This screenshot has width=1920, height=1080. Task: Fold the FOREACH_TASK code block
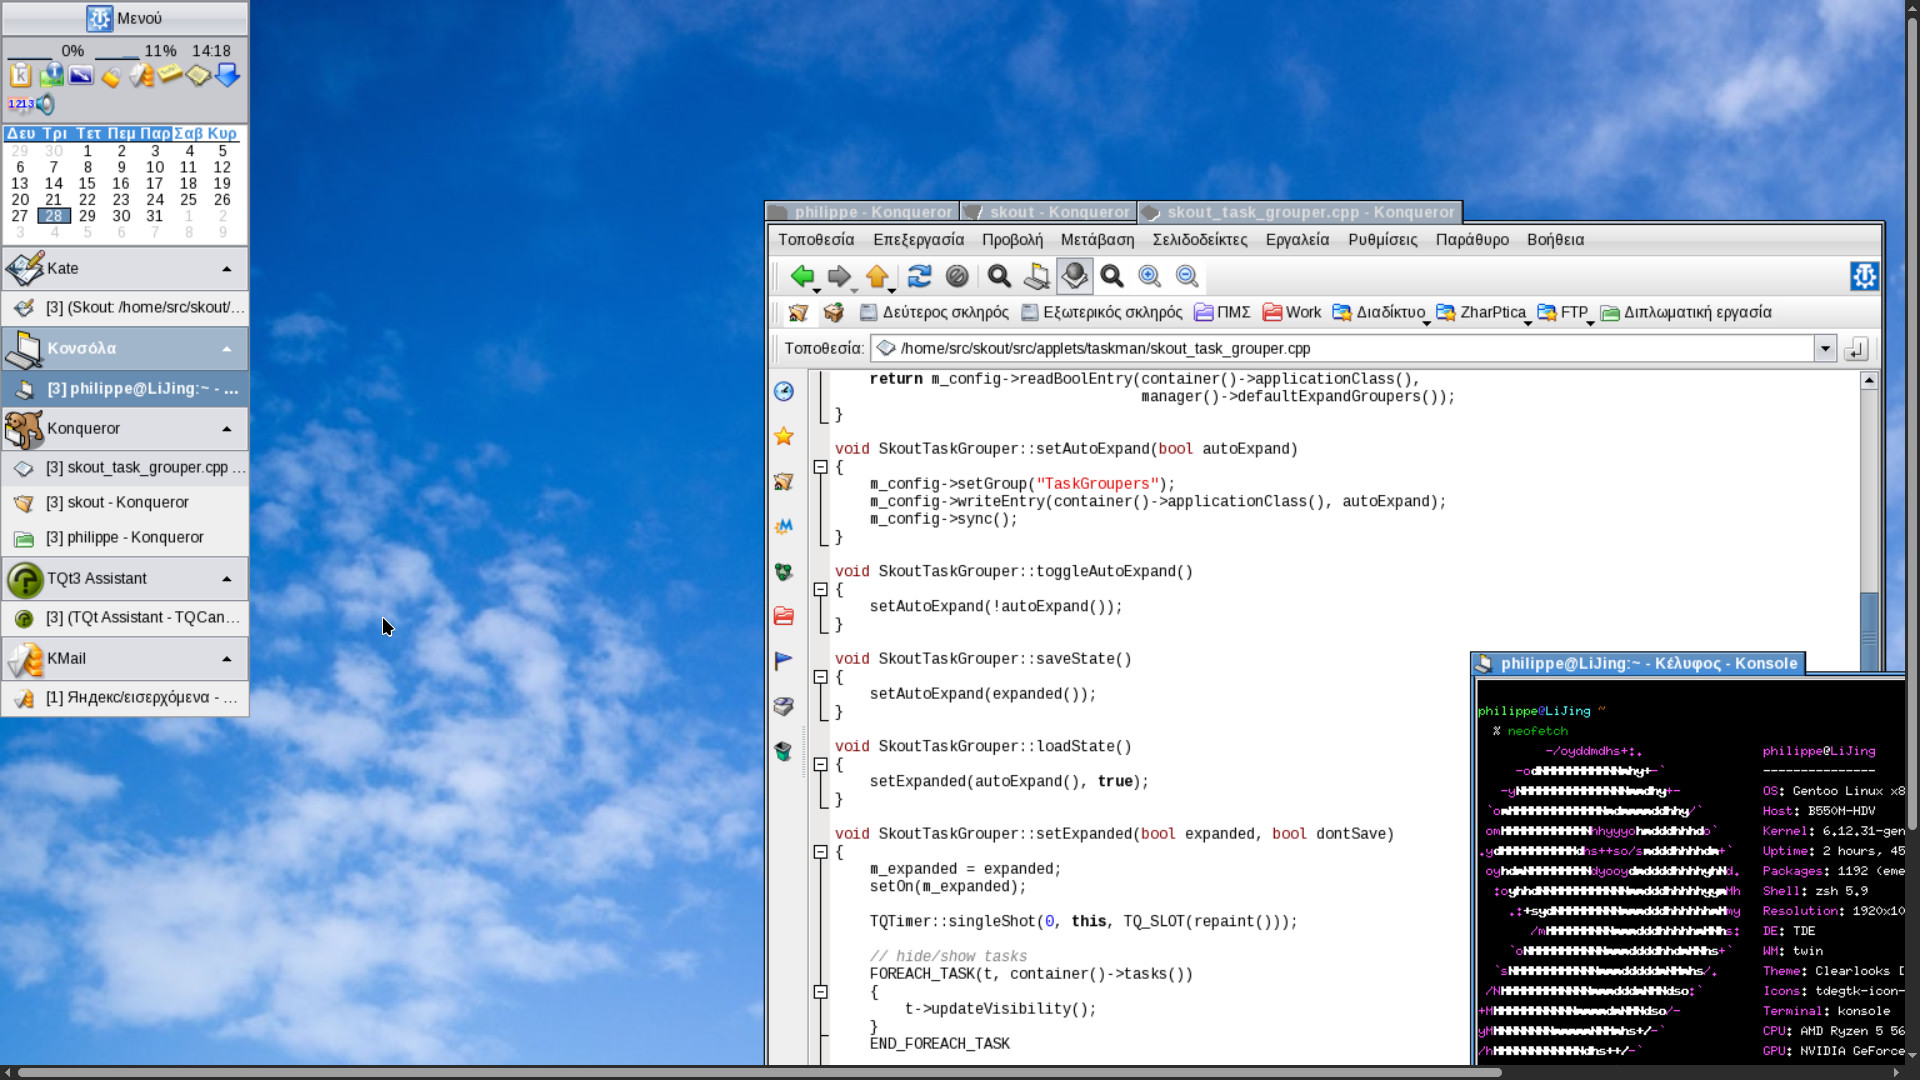click(820, 992)
